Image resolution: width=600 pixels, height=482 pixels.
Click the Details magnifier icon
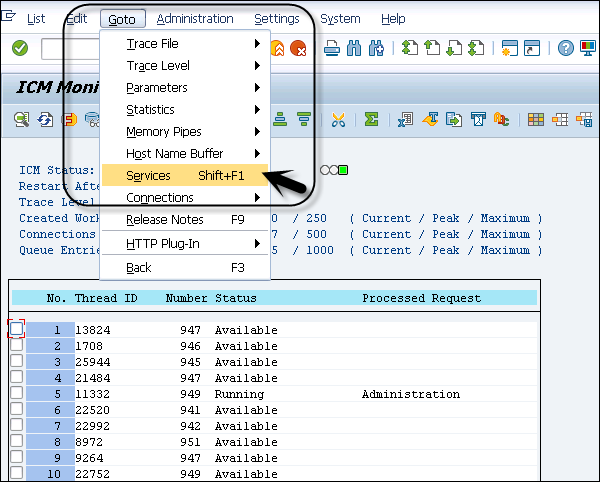tap(22, 120)
